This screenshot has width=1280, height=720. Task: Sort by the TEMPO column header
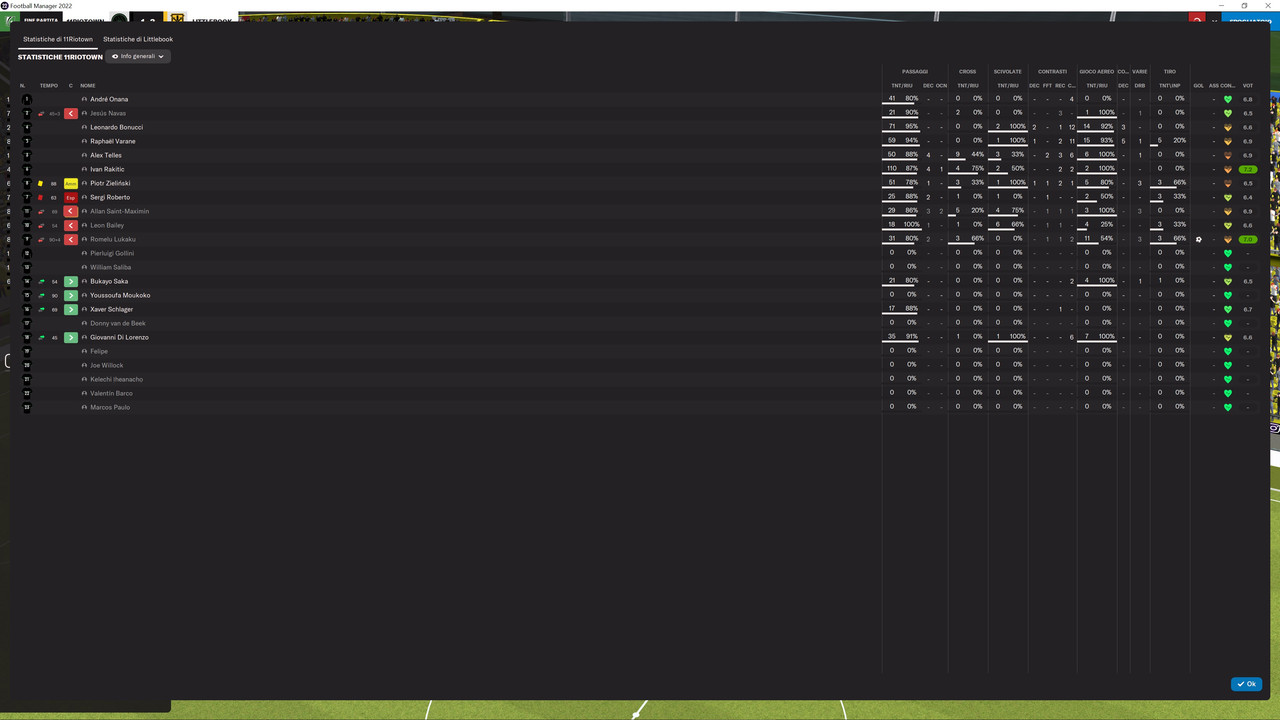(49, 86)
